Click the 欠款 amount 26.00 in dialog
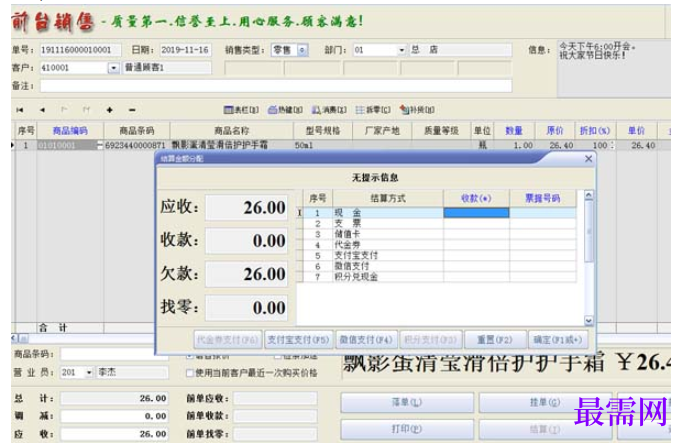The width and height of the screenshot is (686, 443). point(246,274)
